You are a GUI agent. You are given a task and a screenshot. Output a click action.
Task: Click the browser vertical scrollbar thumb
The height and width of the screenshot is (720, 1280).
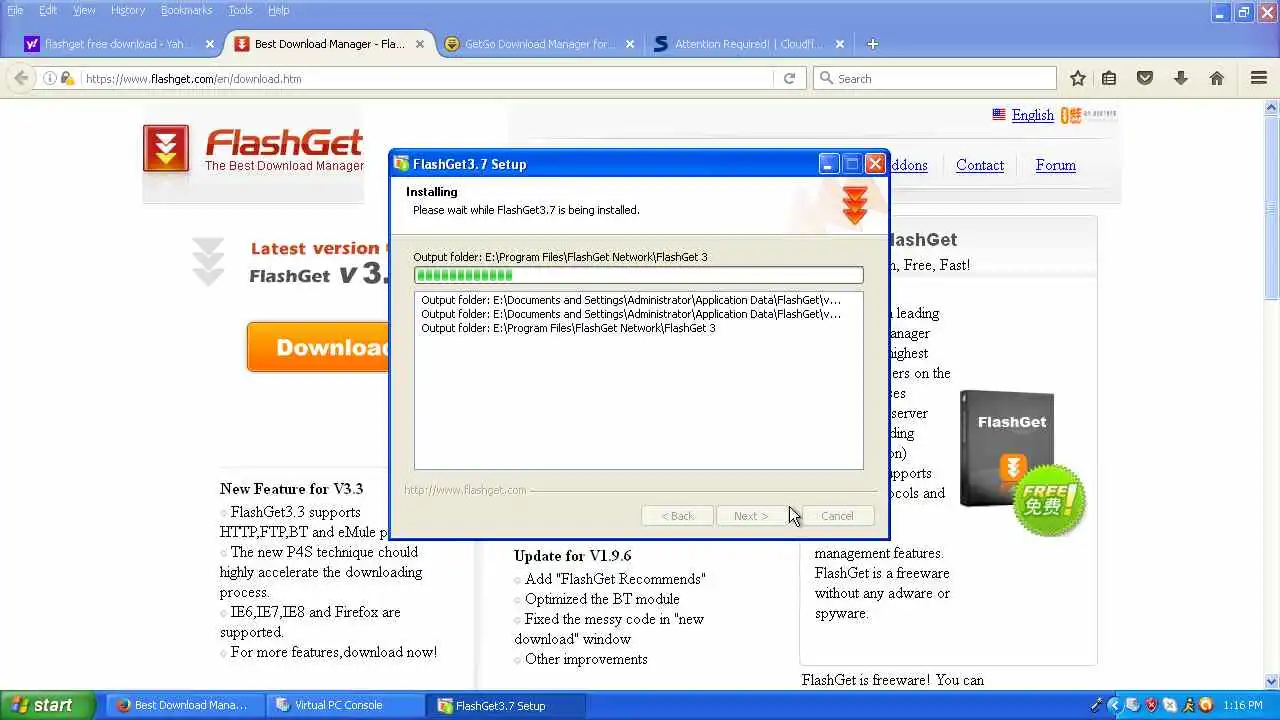pyautogui.click(x=1271, y=205)
